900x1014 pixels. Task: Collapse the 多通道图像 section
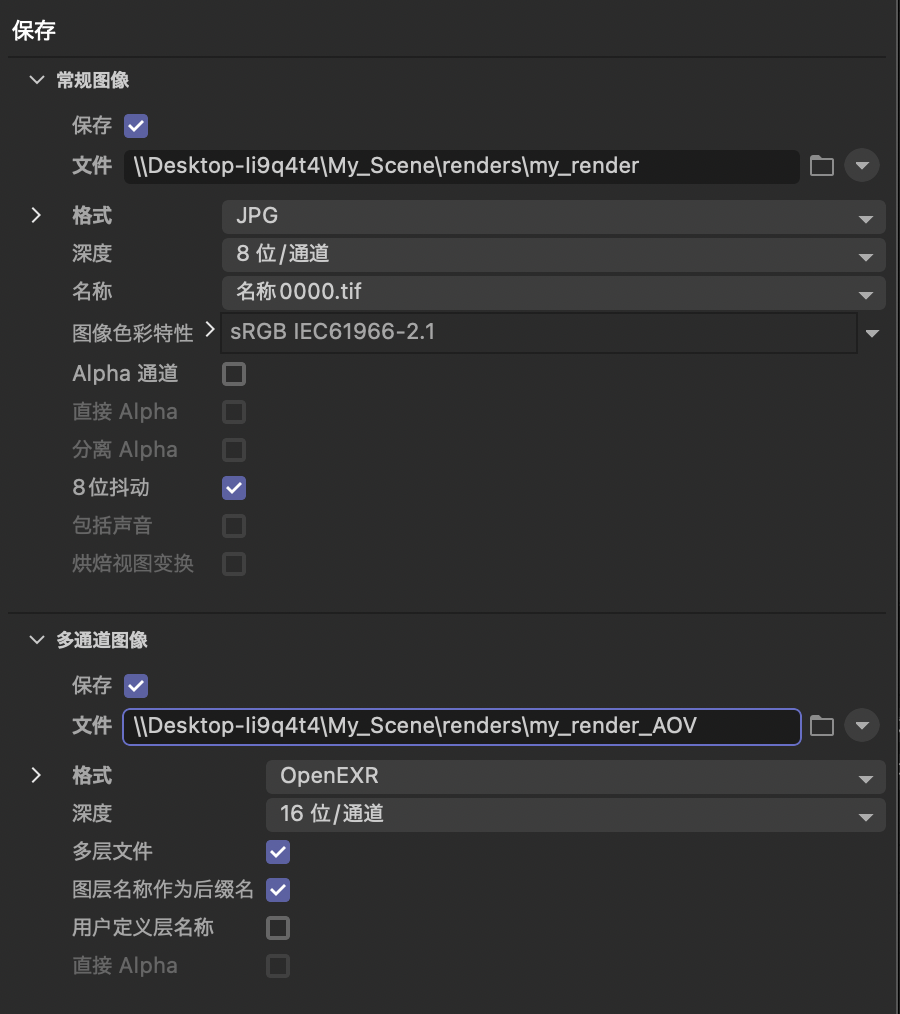click(x=37, y=640)
